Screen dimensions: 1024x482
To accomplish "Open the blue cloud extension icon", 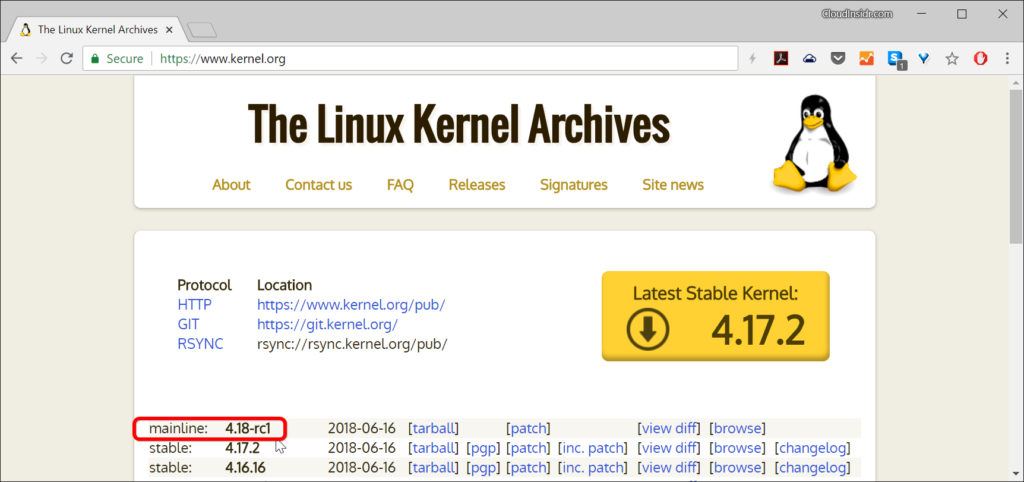I will tap(810, 59).
